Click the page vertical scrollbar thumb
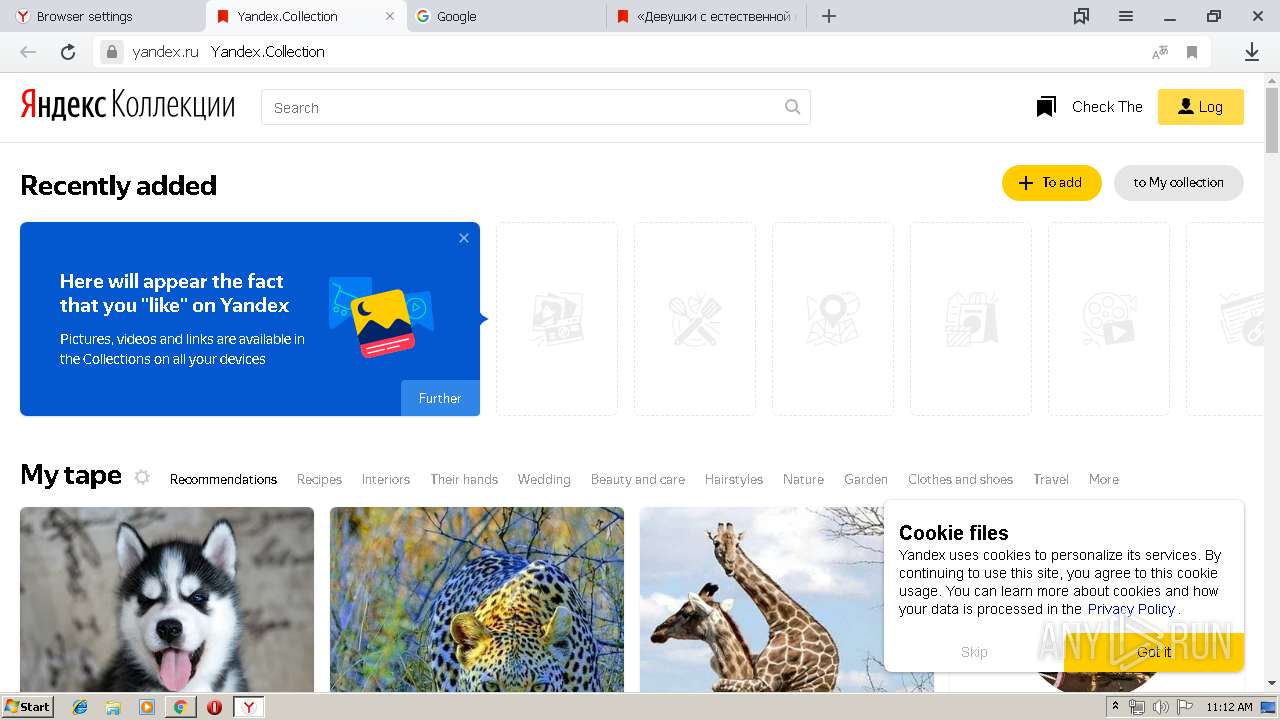1280x720 pixels. 1272,120
